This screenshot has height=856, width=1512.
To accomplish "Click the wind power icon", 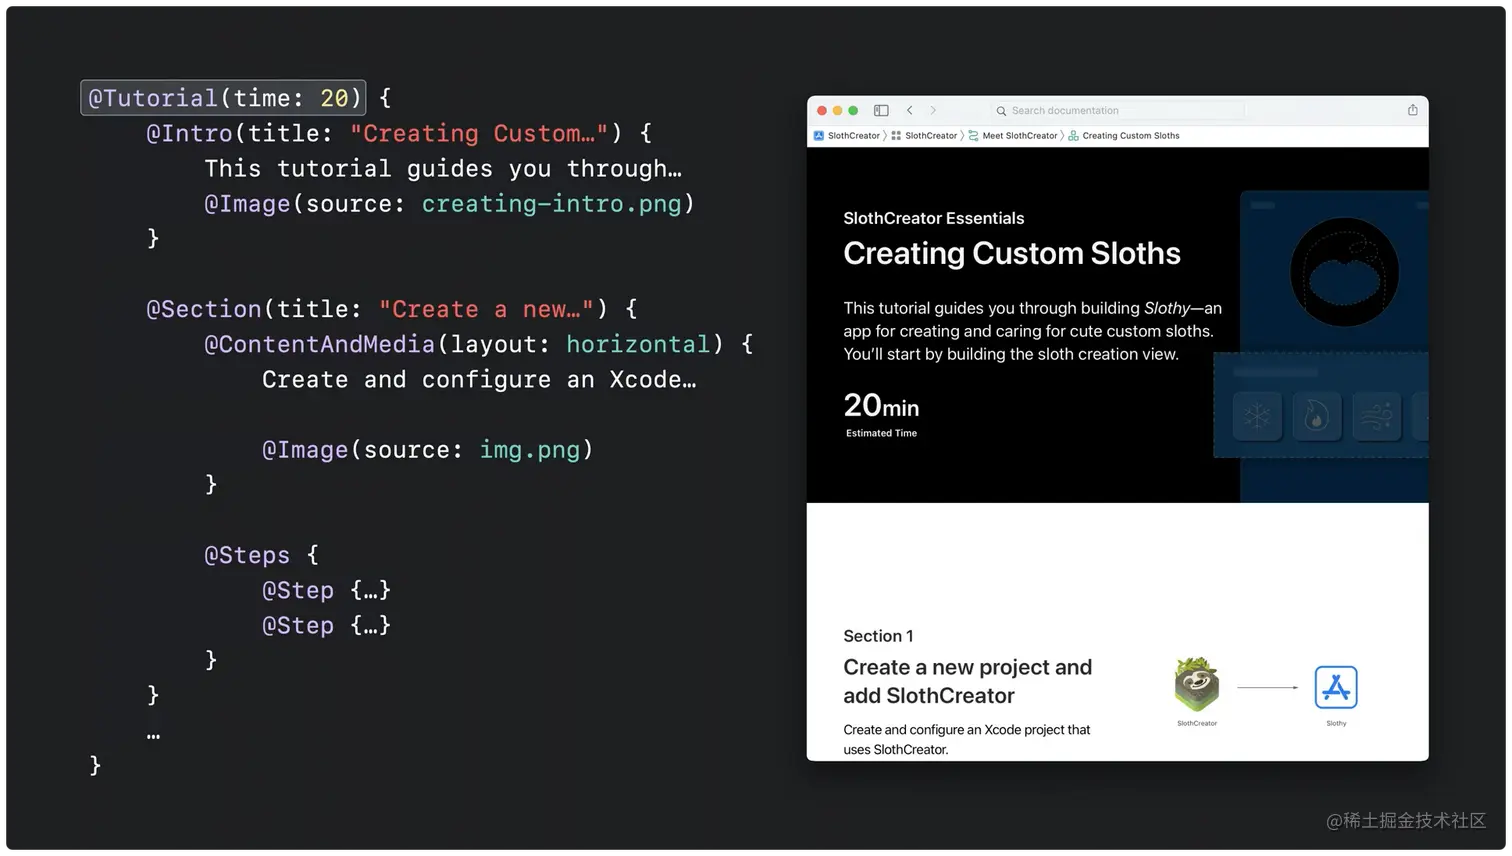I will pos(1376,415).
